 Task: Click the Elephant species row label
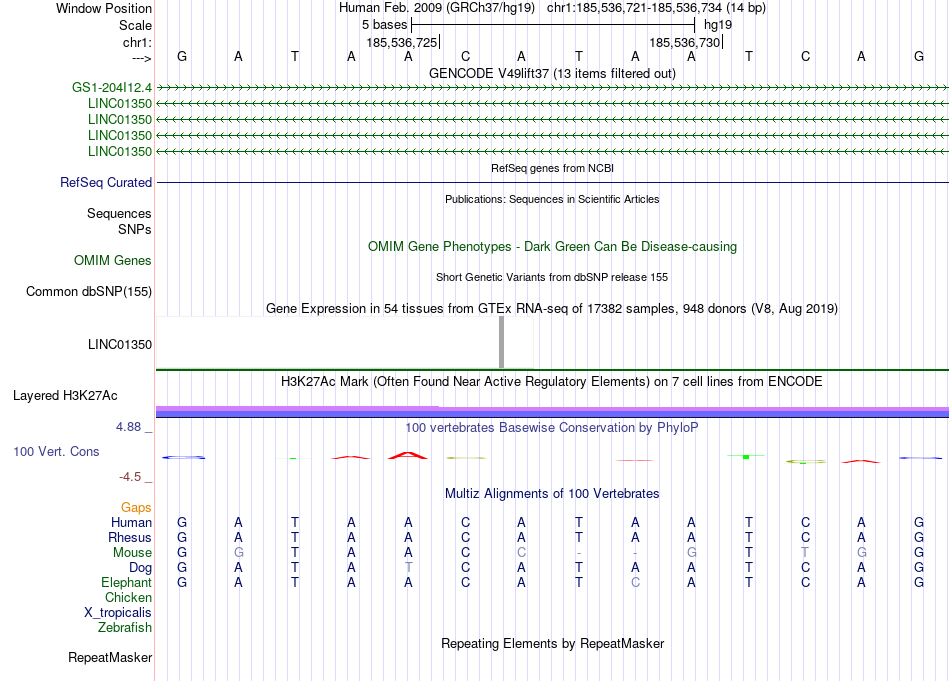click(x=126, y=582)
